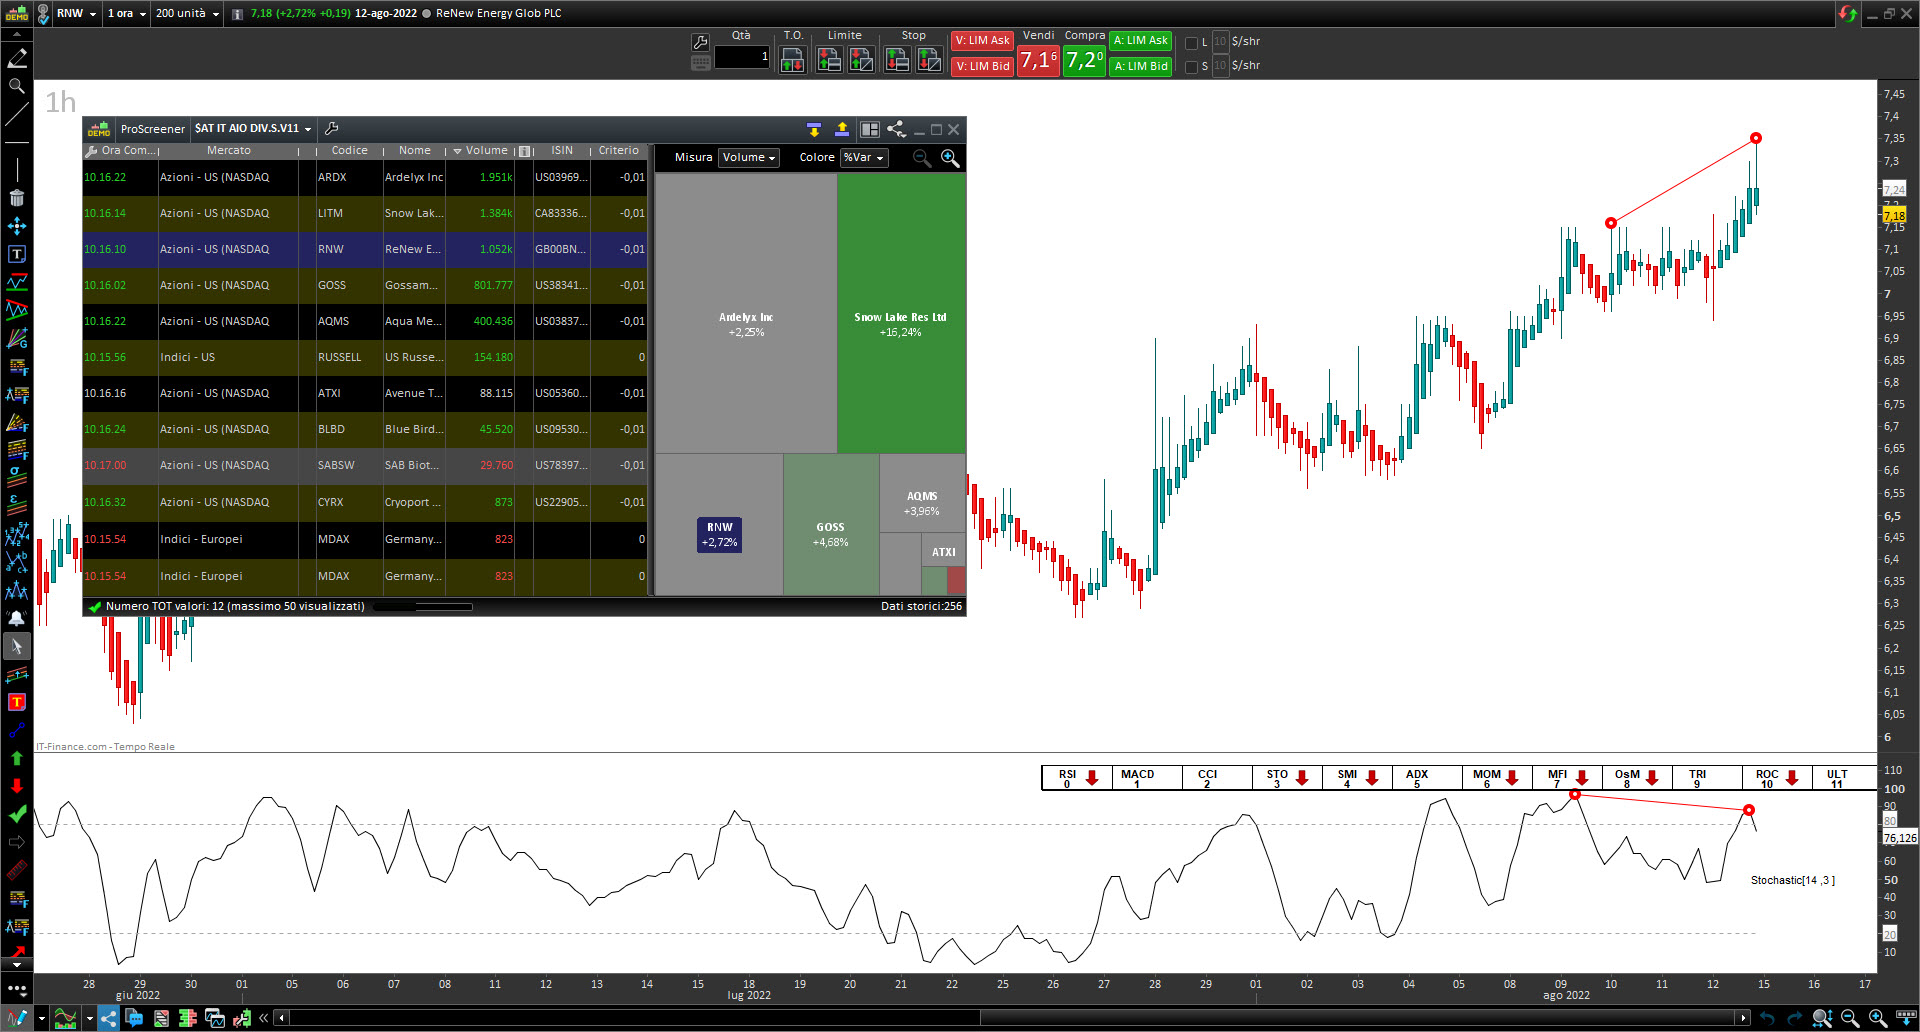Click the A: LIM Bid button
Screen dimensions: 1920x1032
point(1140,66)
